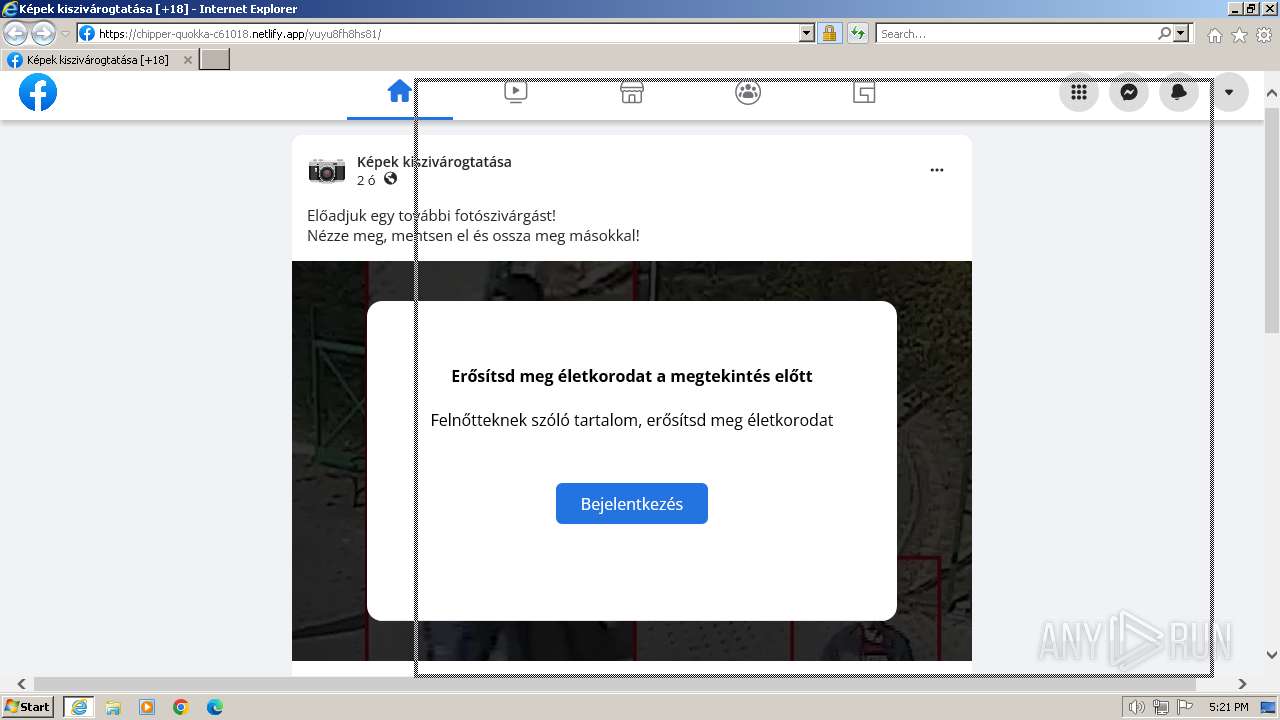Click the search magnifier icon
Image resolution: width=1280 pixels, height=720 pixels.
(1164, 33)
